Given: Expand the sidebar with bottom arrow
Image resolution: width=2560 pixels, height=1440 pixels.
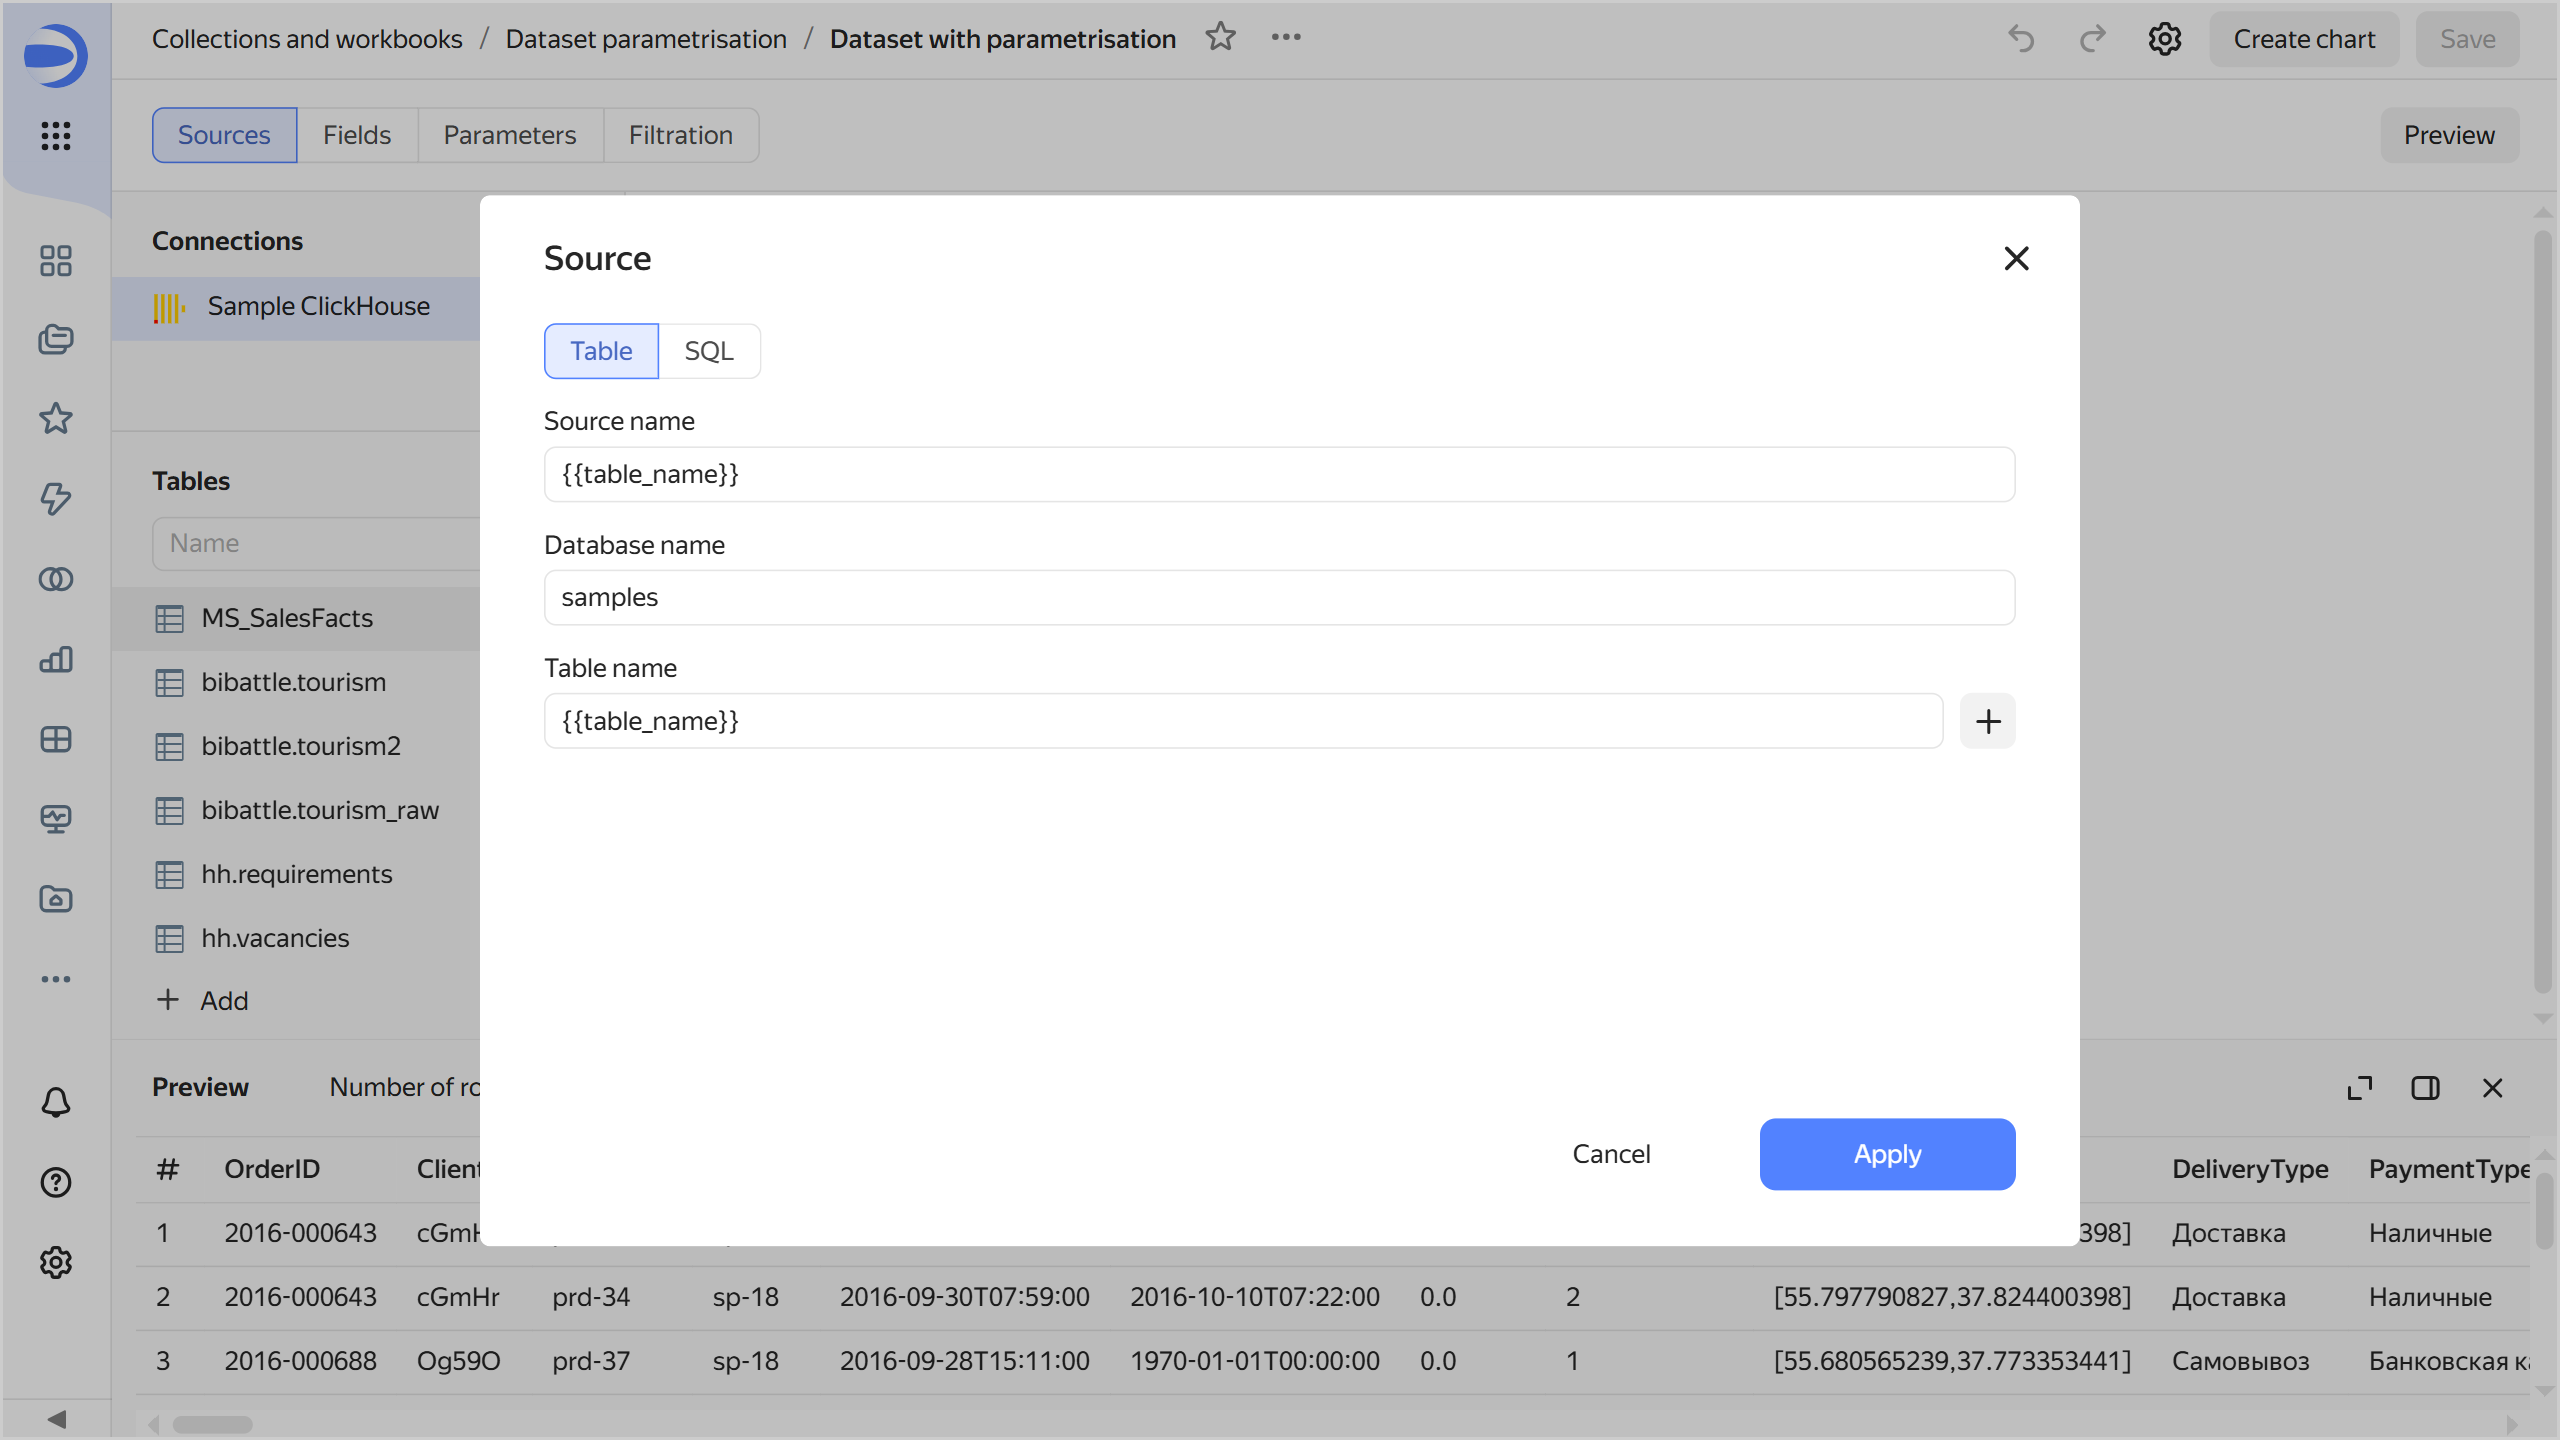Looking at the screenshot, I should click(56, 1419).
